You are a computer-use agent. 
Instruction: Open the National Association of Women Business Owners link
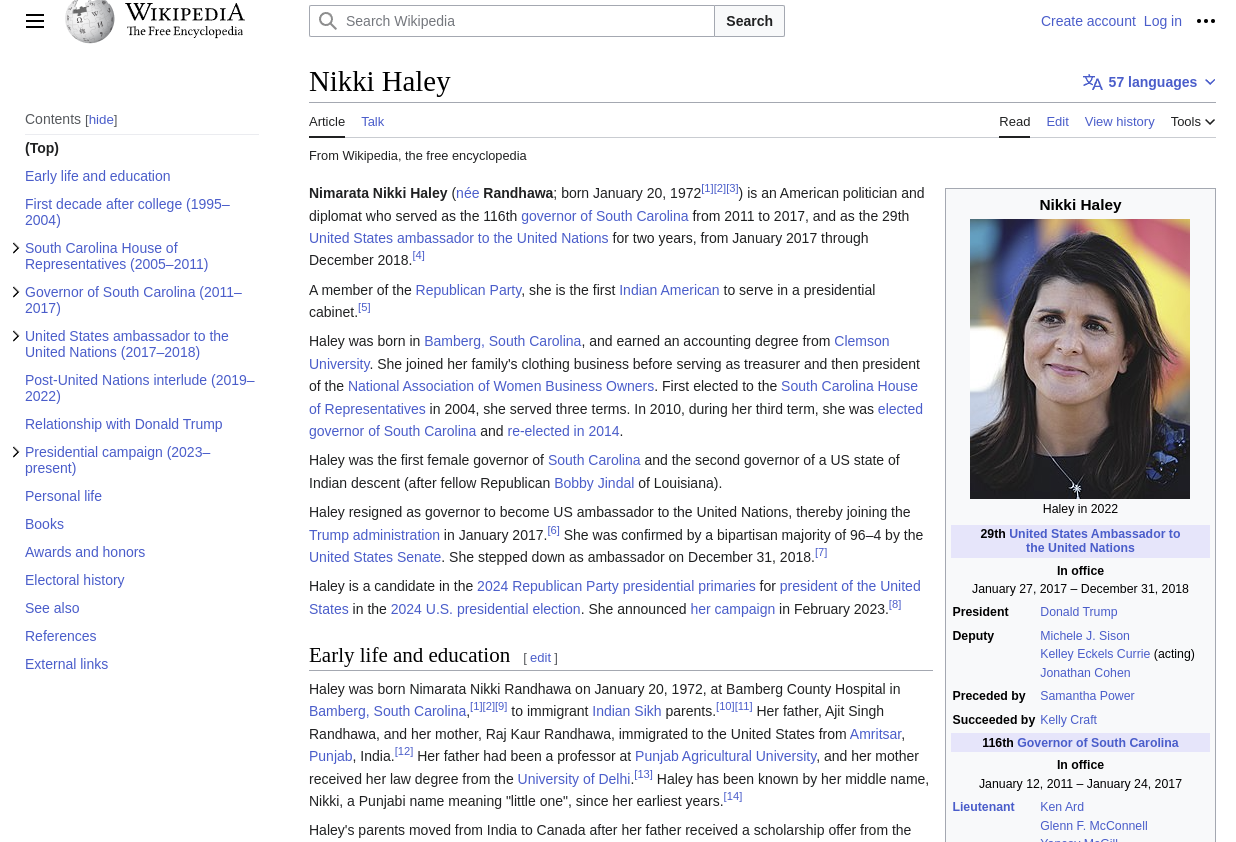501,386
